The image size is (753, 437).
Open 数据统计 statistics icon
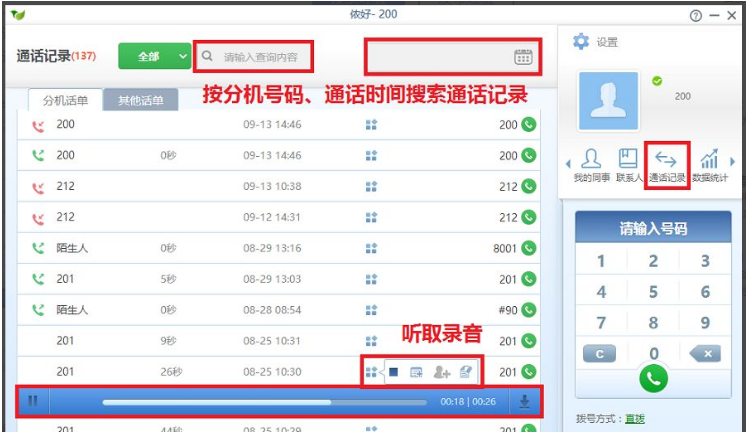click(x=708, y=165)
